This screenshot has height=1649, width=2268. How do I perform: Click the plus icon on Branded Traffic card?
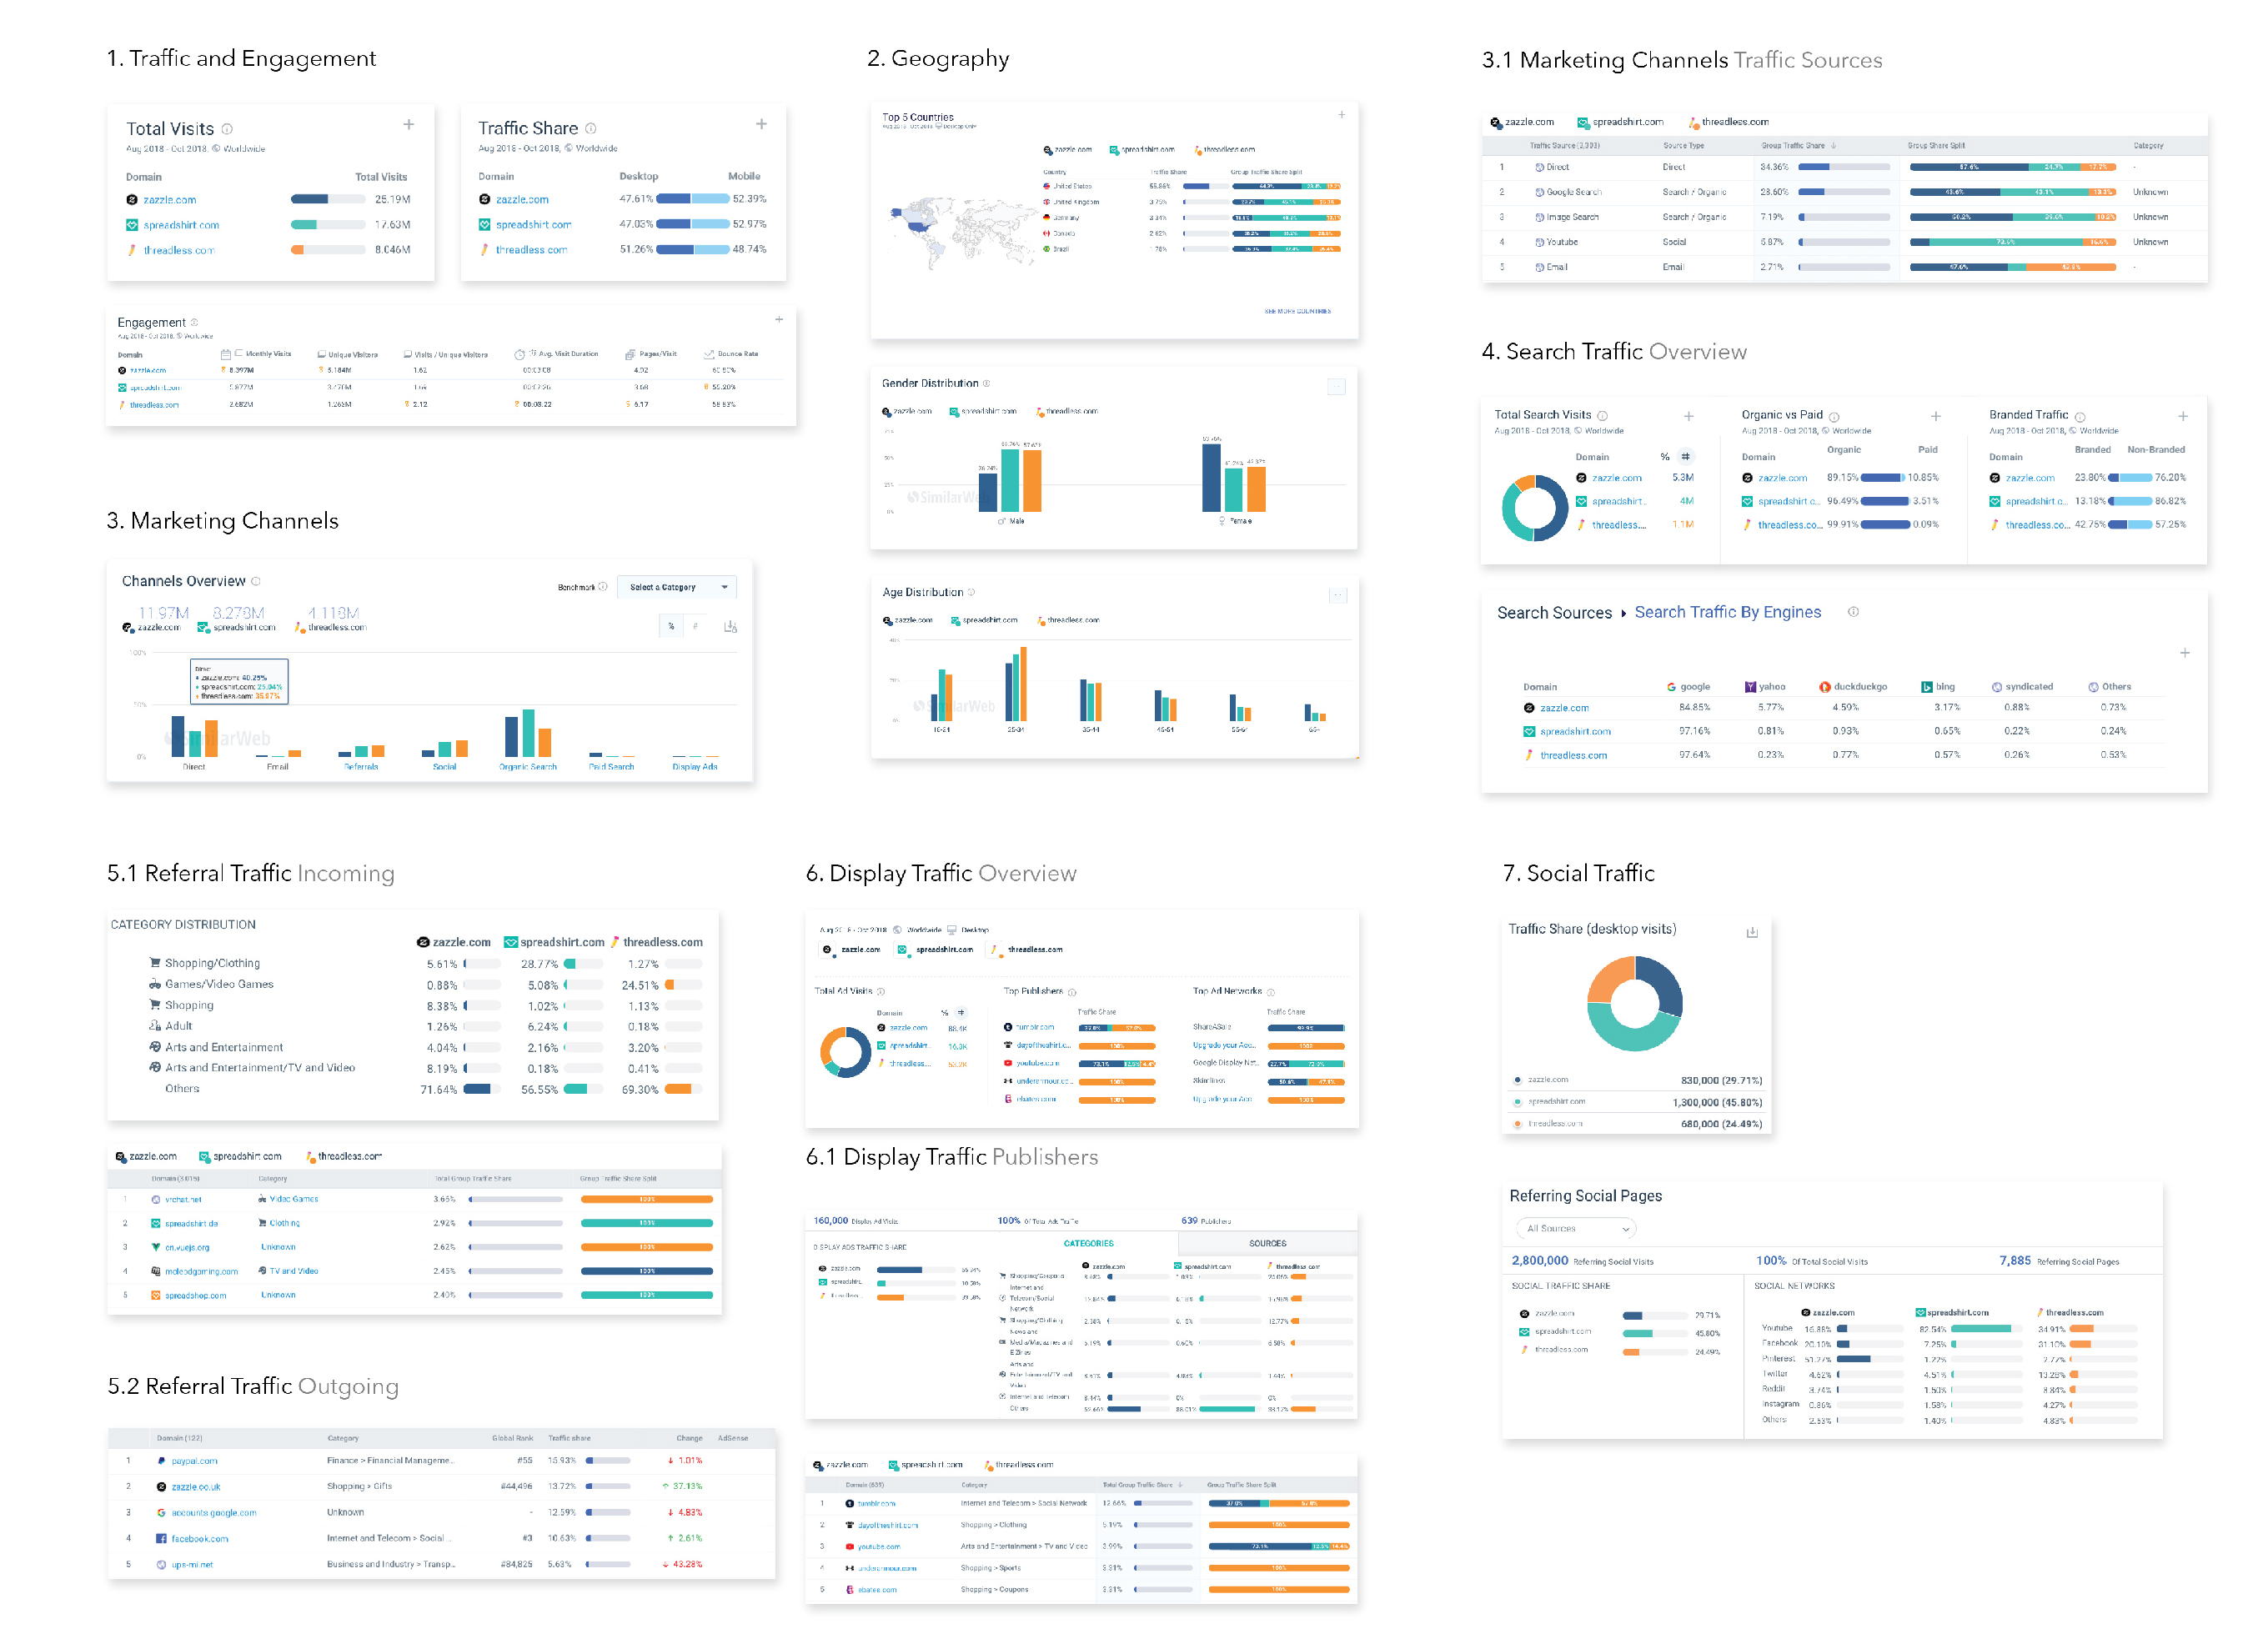(x=2183, y=416)
